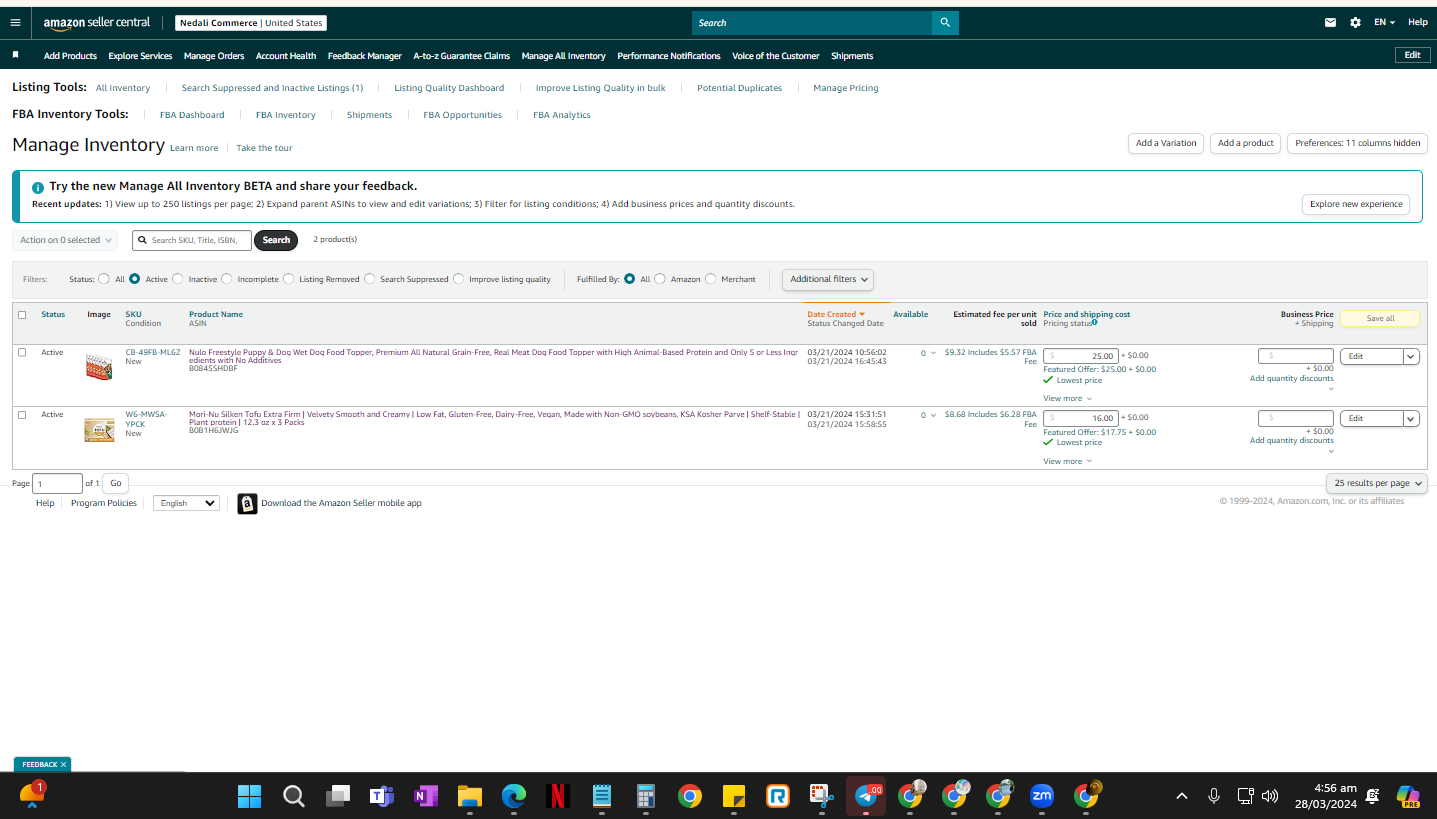
Task: Open Microsoft Teams from taskbar
Action: pyautogui.click(x=381, y=796)
